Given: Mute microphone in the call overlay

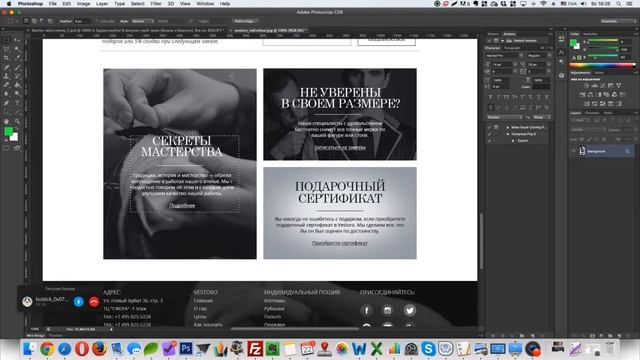Looking at the screenshot, I should pyautogui.click(x=78, y=302).
